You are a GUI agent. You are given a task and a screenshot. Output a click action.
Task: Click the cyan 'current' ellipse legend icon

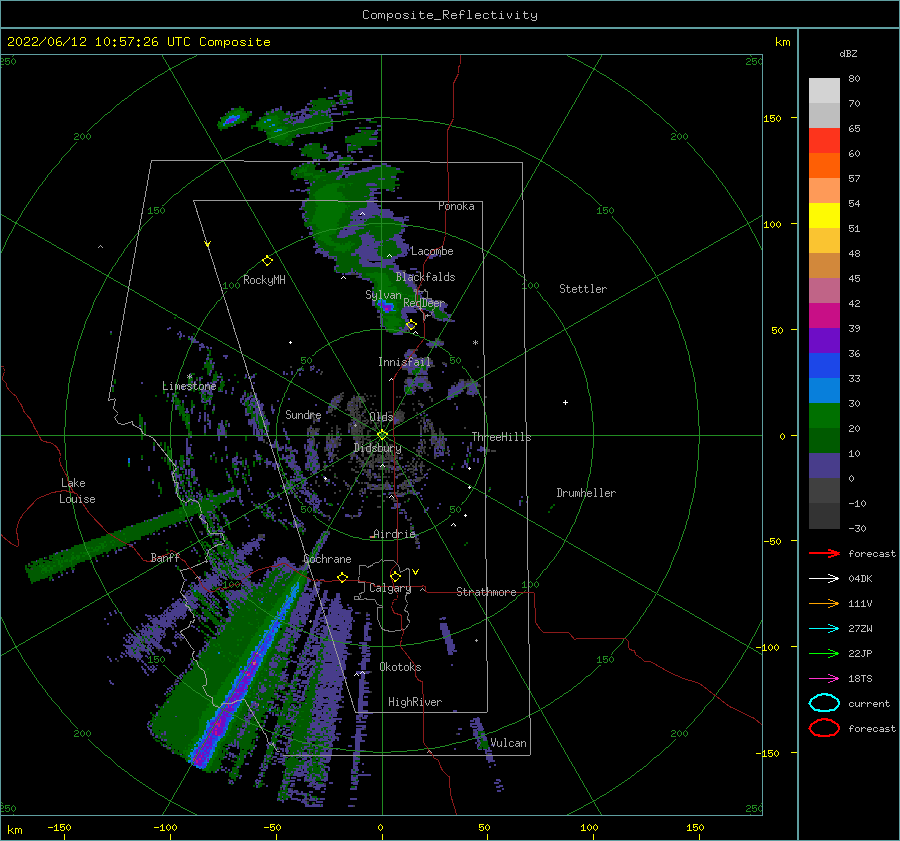coord(824,703)
